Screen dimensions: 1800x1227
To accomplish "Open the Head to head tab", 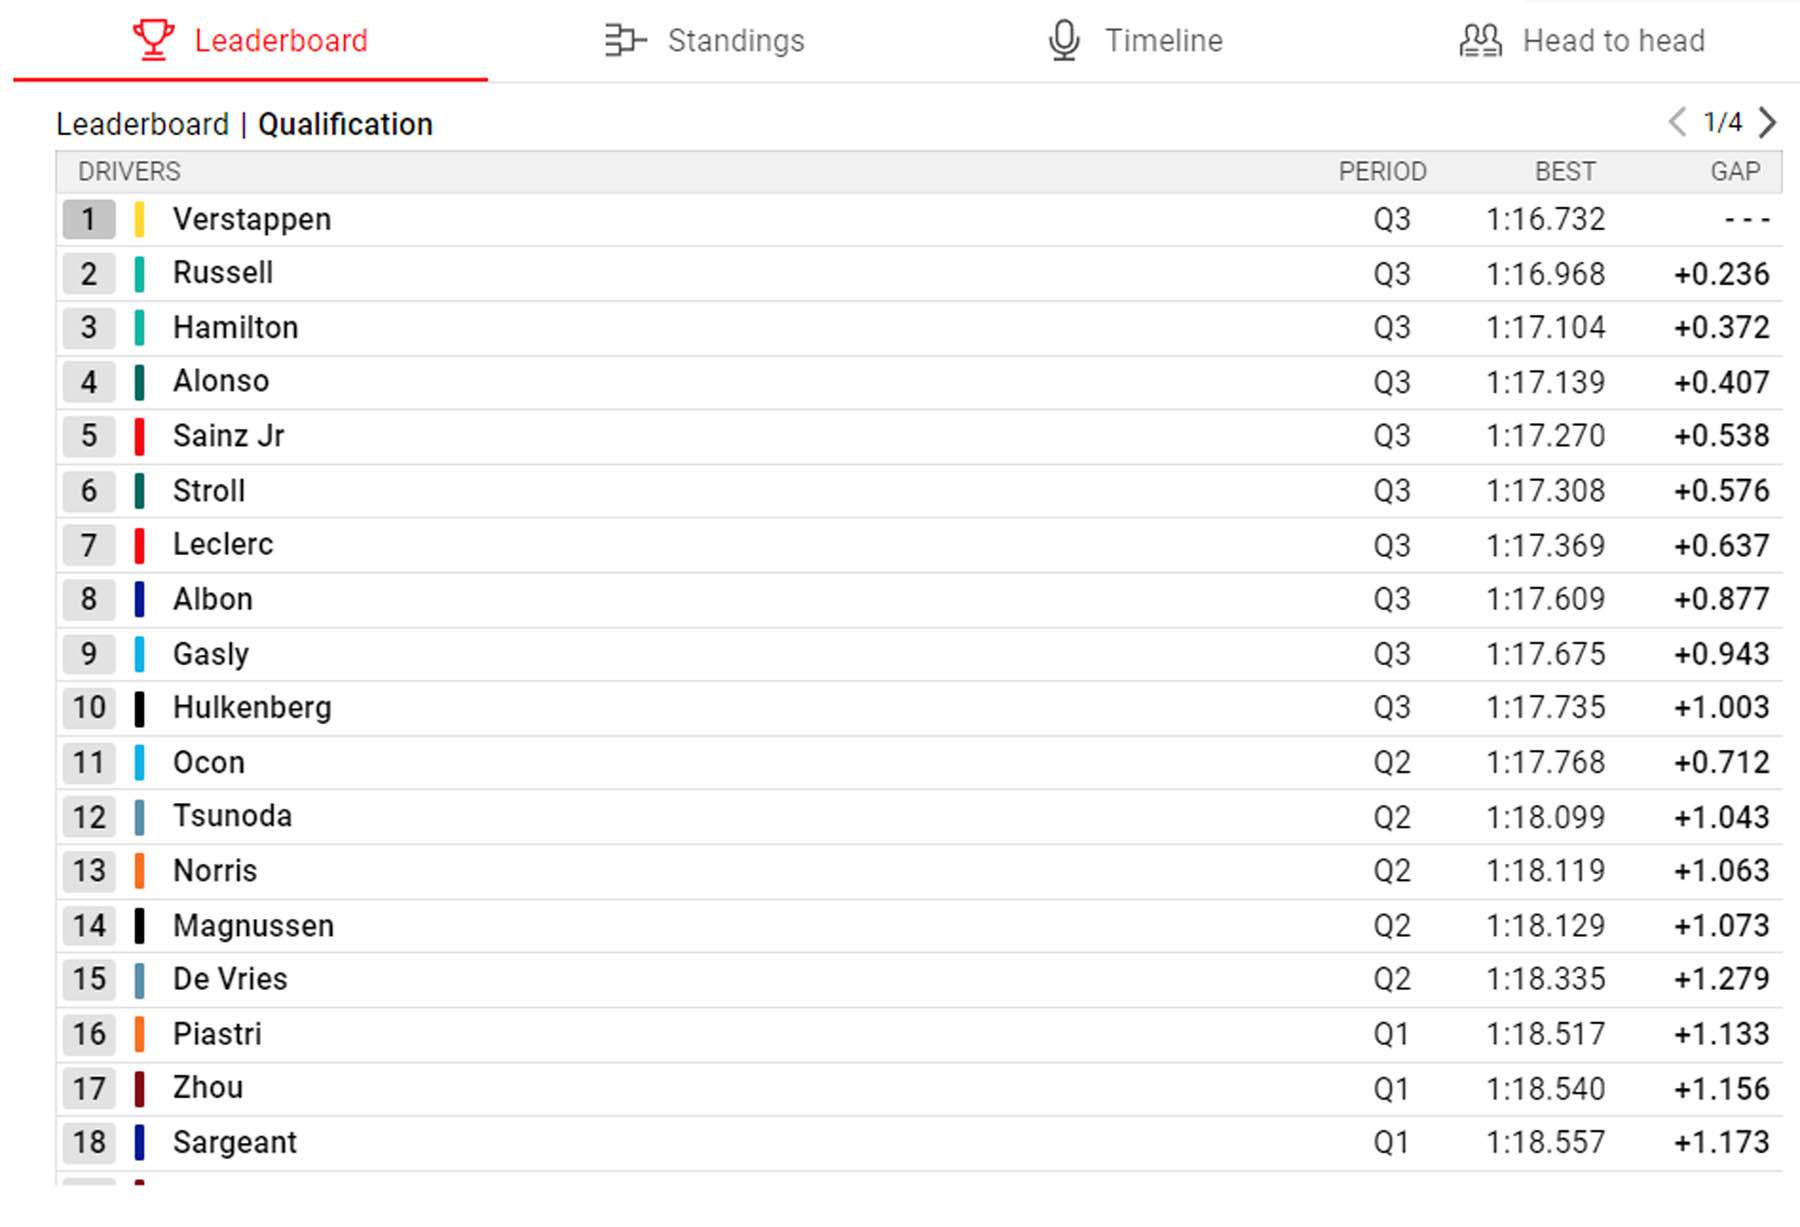I will click(x=1613, y=40).
